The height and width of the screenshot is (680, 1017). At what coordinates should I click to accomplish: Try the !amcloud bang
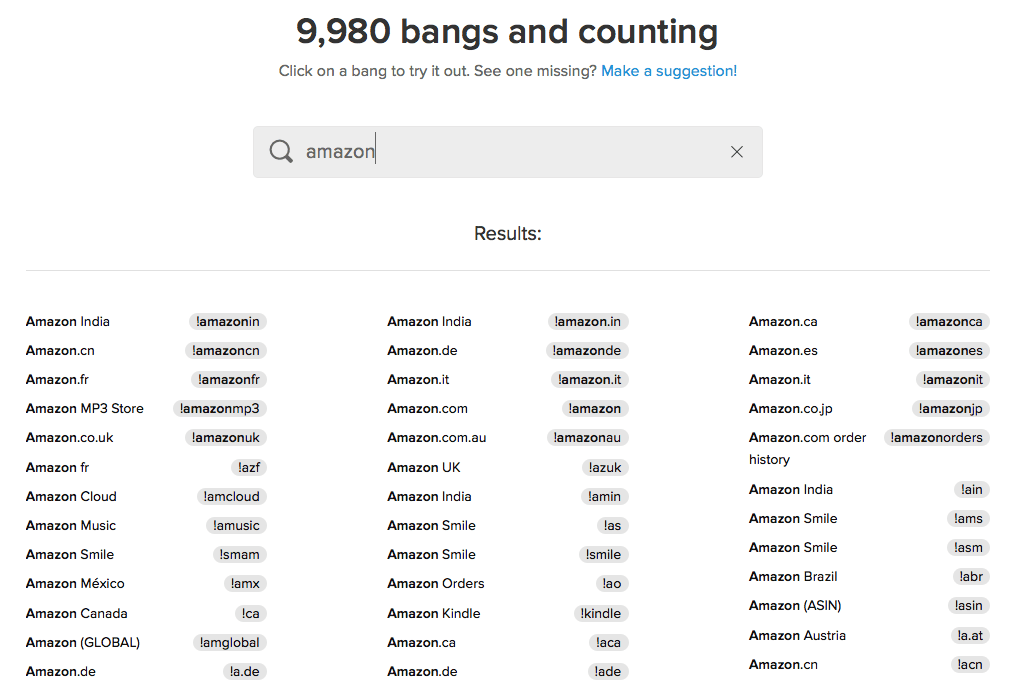tap(232, 496)
